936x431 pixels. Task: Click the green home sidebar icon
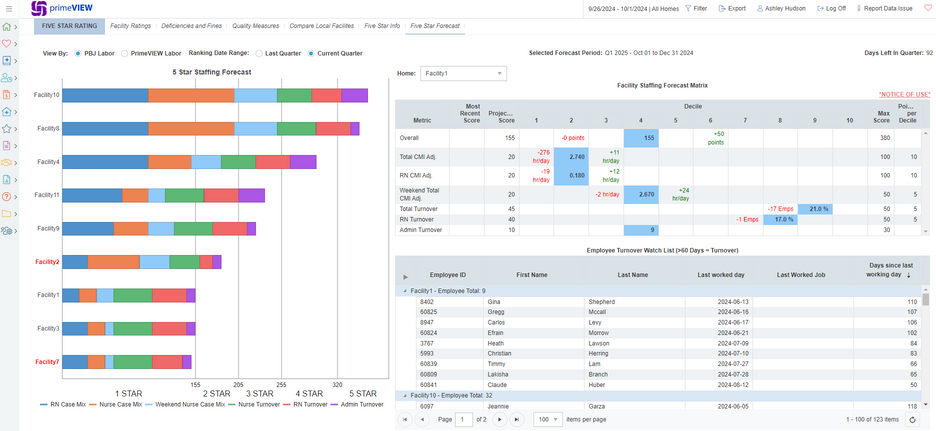(x=7, y=27)
